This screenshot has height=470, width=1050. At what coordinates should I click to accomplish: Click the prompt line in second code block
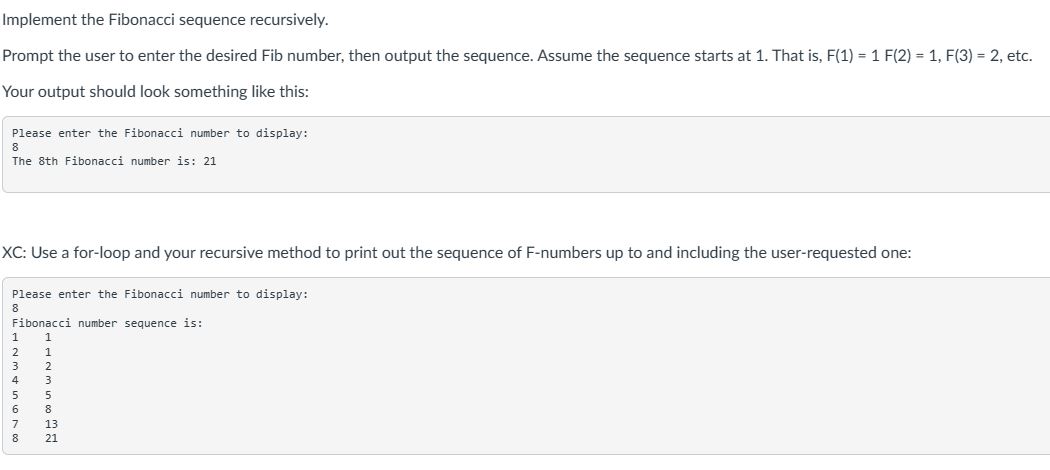pyautogui.click(x=160, y=295)
